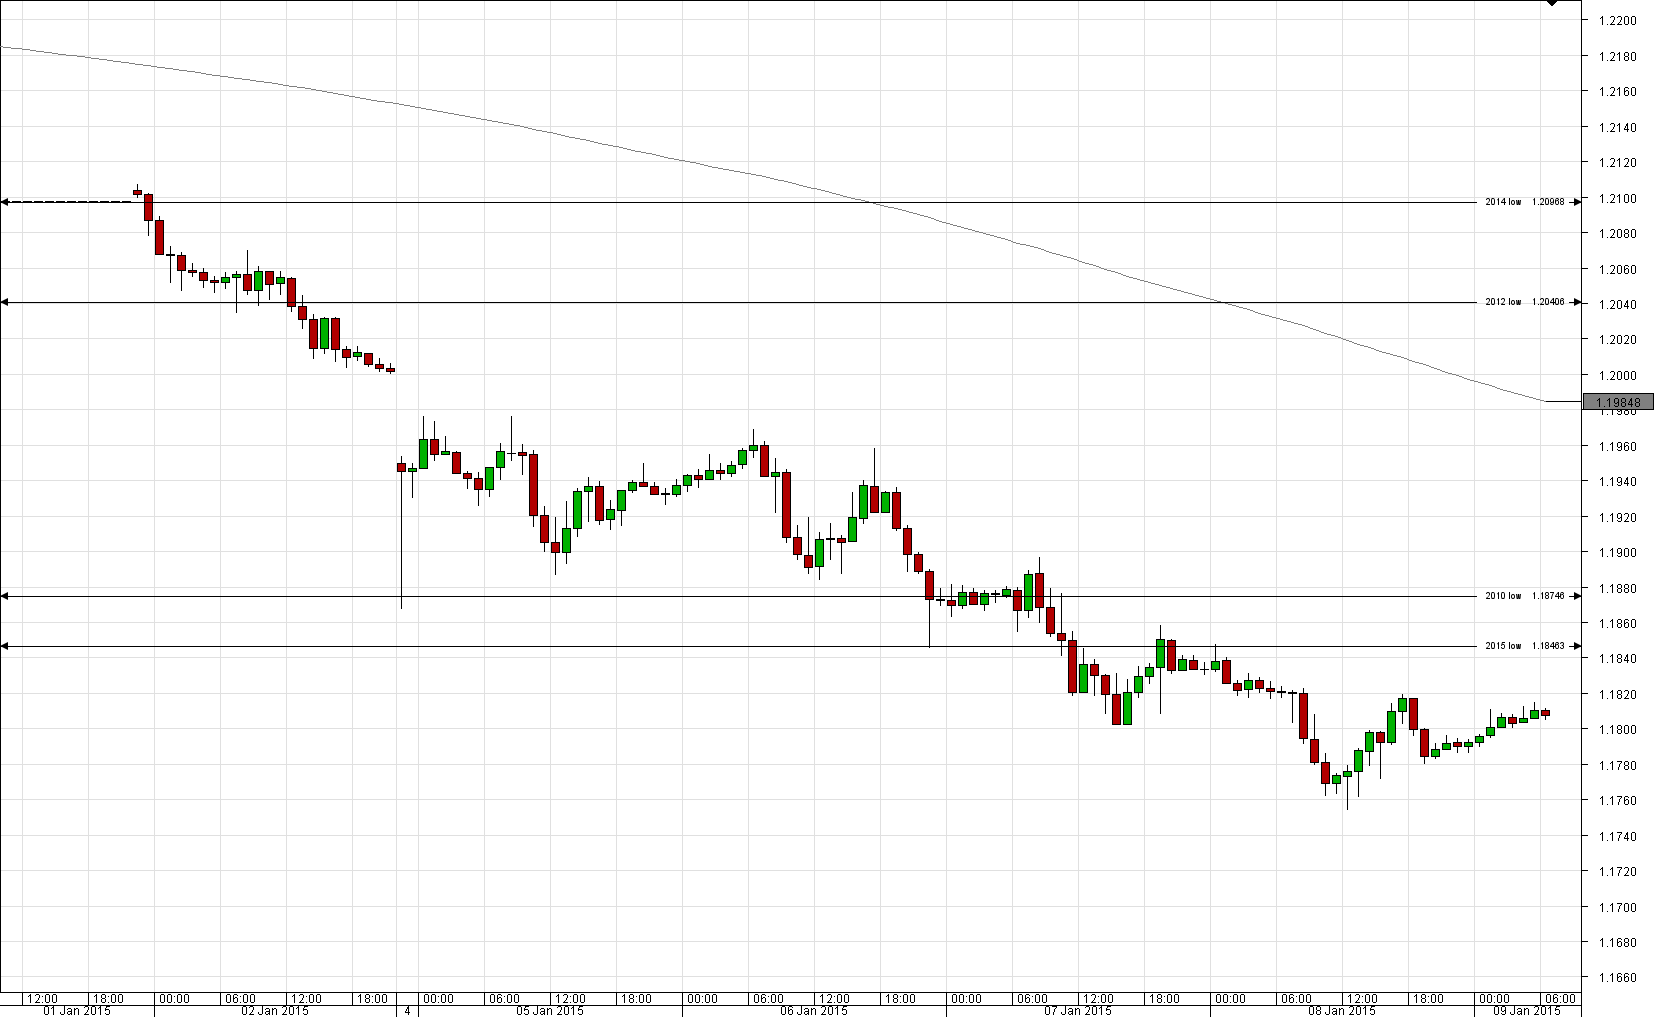Click the black diamond marker above the price axis
This screenshot has height=1017, width=1655.
(x=1552, y=3)
